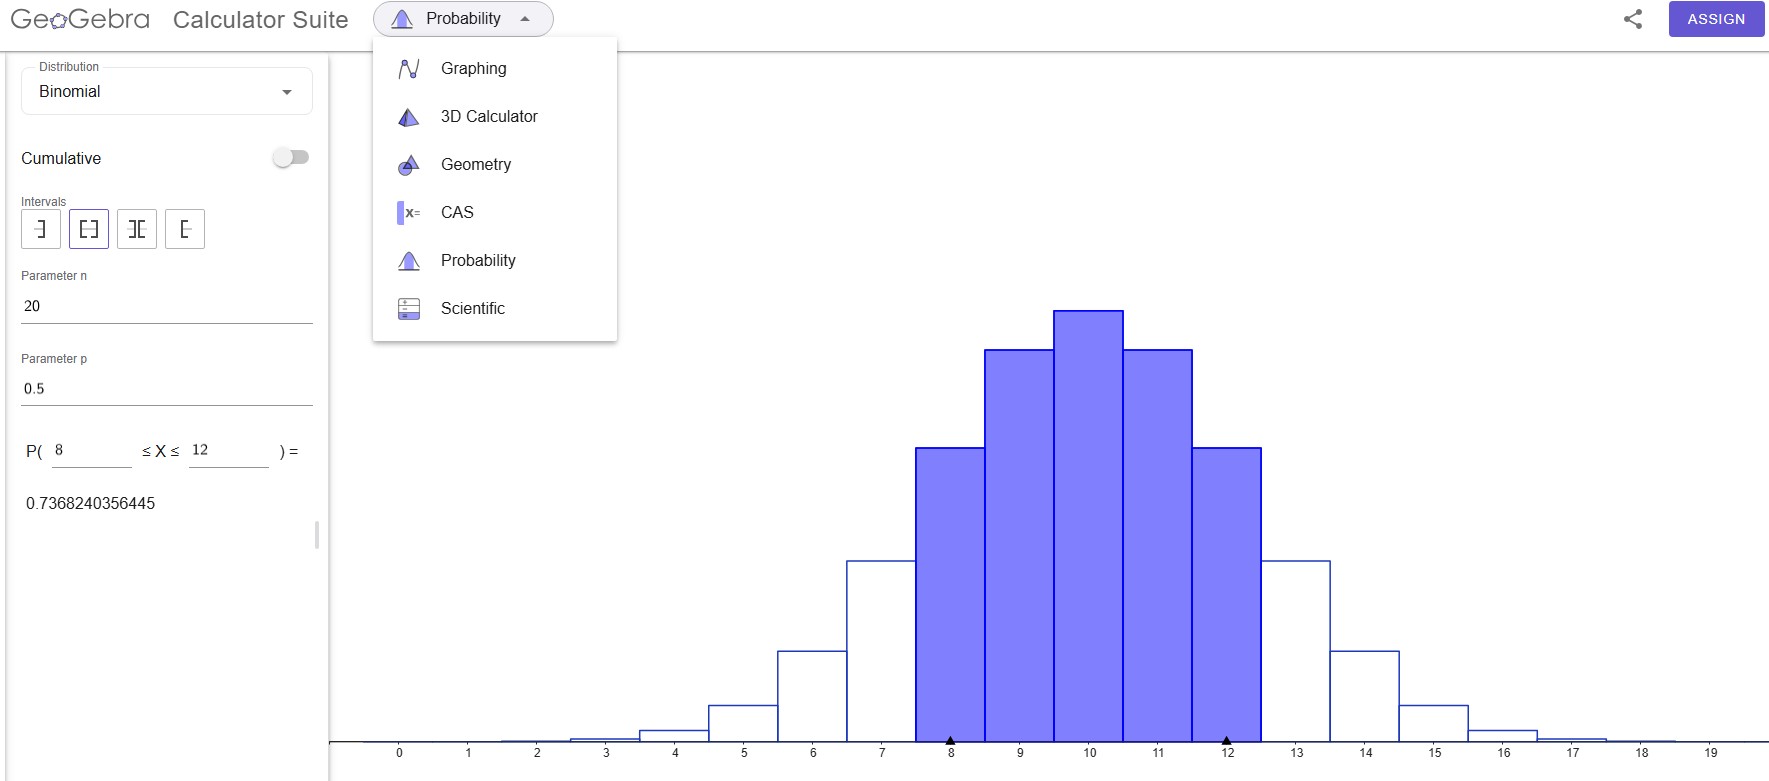This screenshot has height=781, width=1769.
Task: Click the shaded bar at 11
Action: pyautogui.click(x=1157, y=546)
